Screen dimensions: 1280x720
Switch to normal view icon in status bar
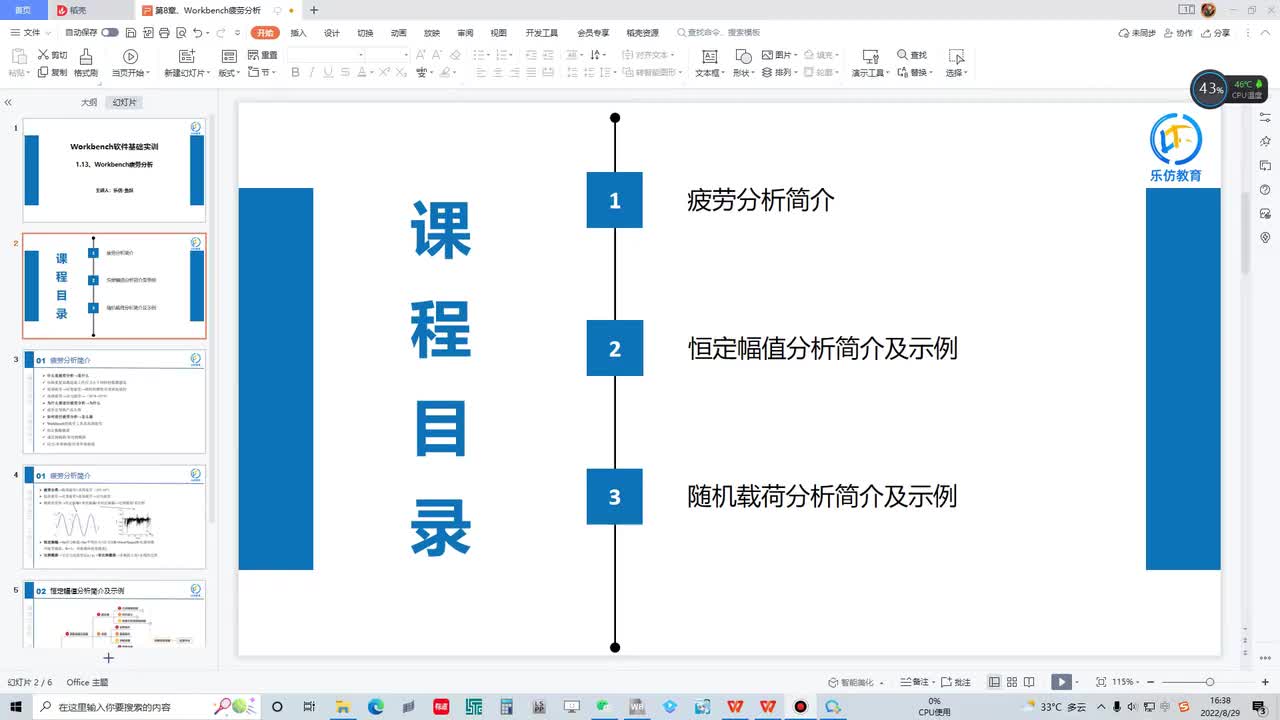[x=994, y=682]
